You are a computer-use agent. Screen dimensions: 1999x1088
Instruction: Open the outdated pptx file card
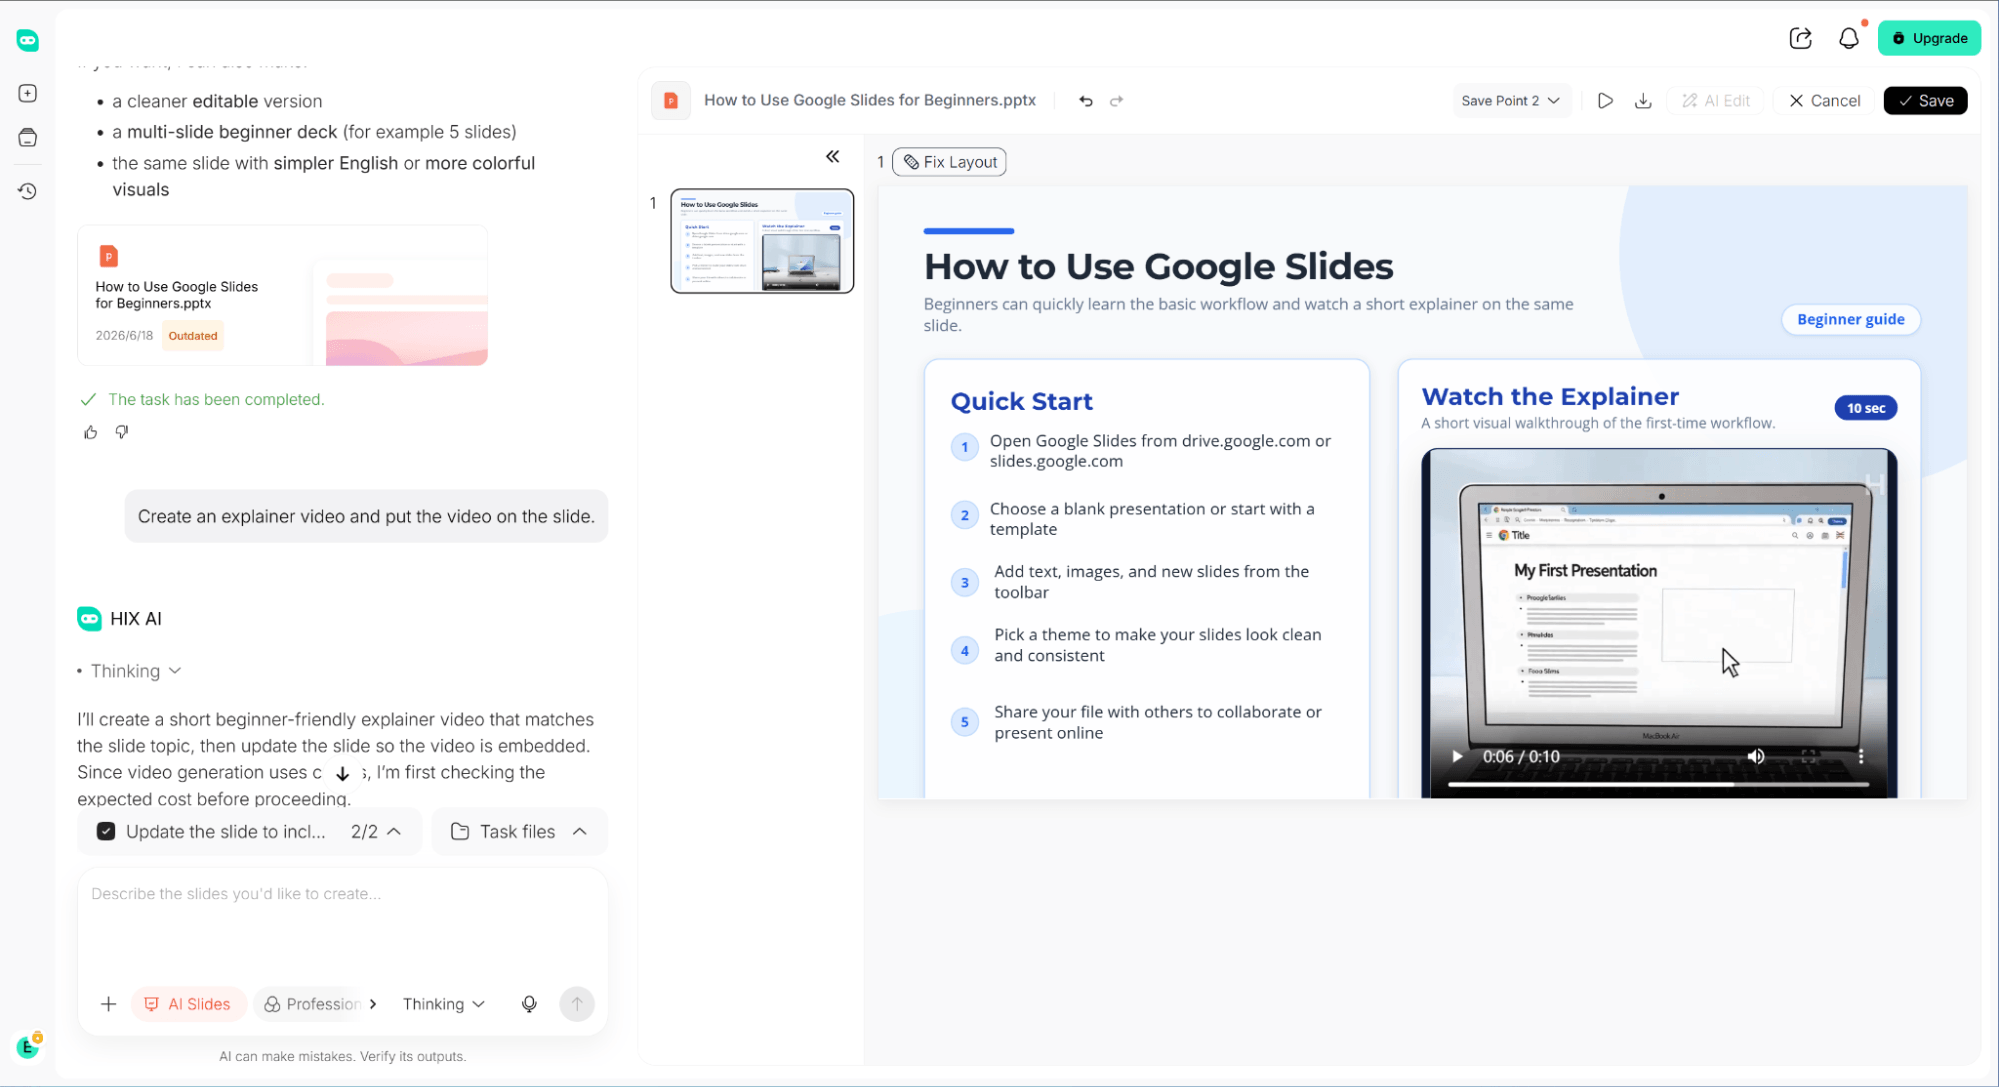pyautogui.click(x=282, y=296)
